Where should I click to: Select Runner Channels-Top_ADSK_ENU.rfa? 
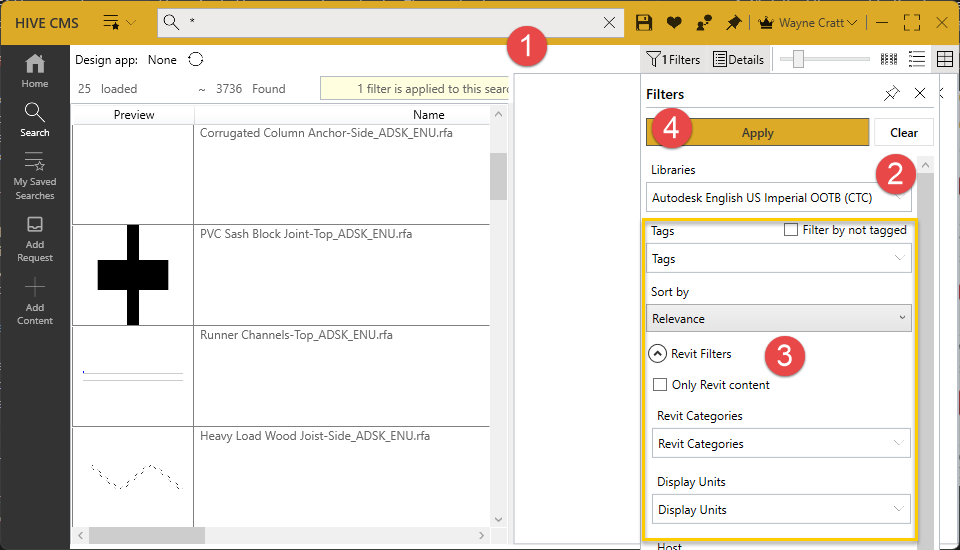tap(296, 335)
